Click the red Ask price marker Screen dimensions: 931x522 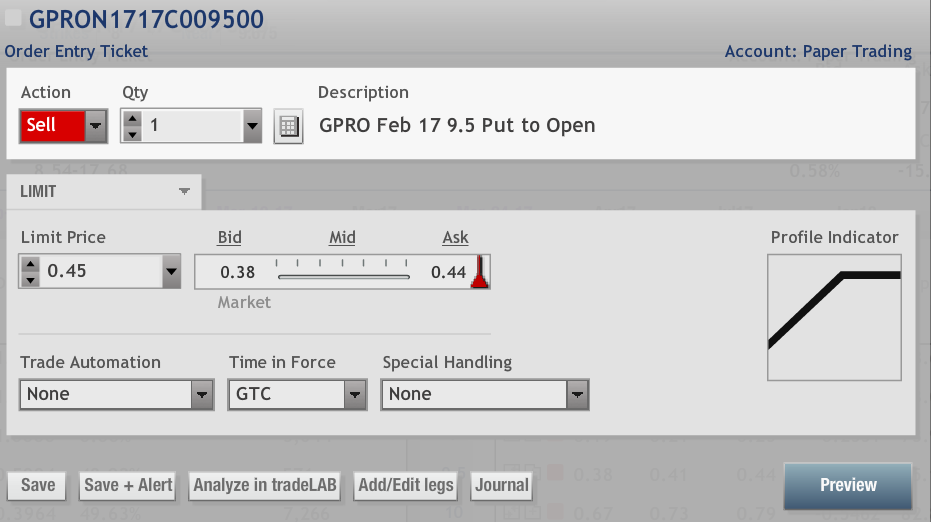pyautogui.click(x=479, y=272)
